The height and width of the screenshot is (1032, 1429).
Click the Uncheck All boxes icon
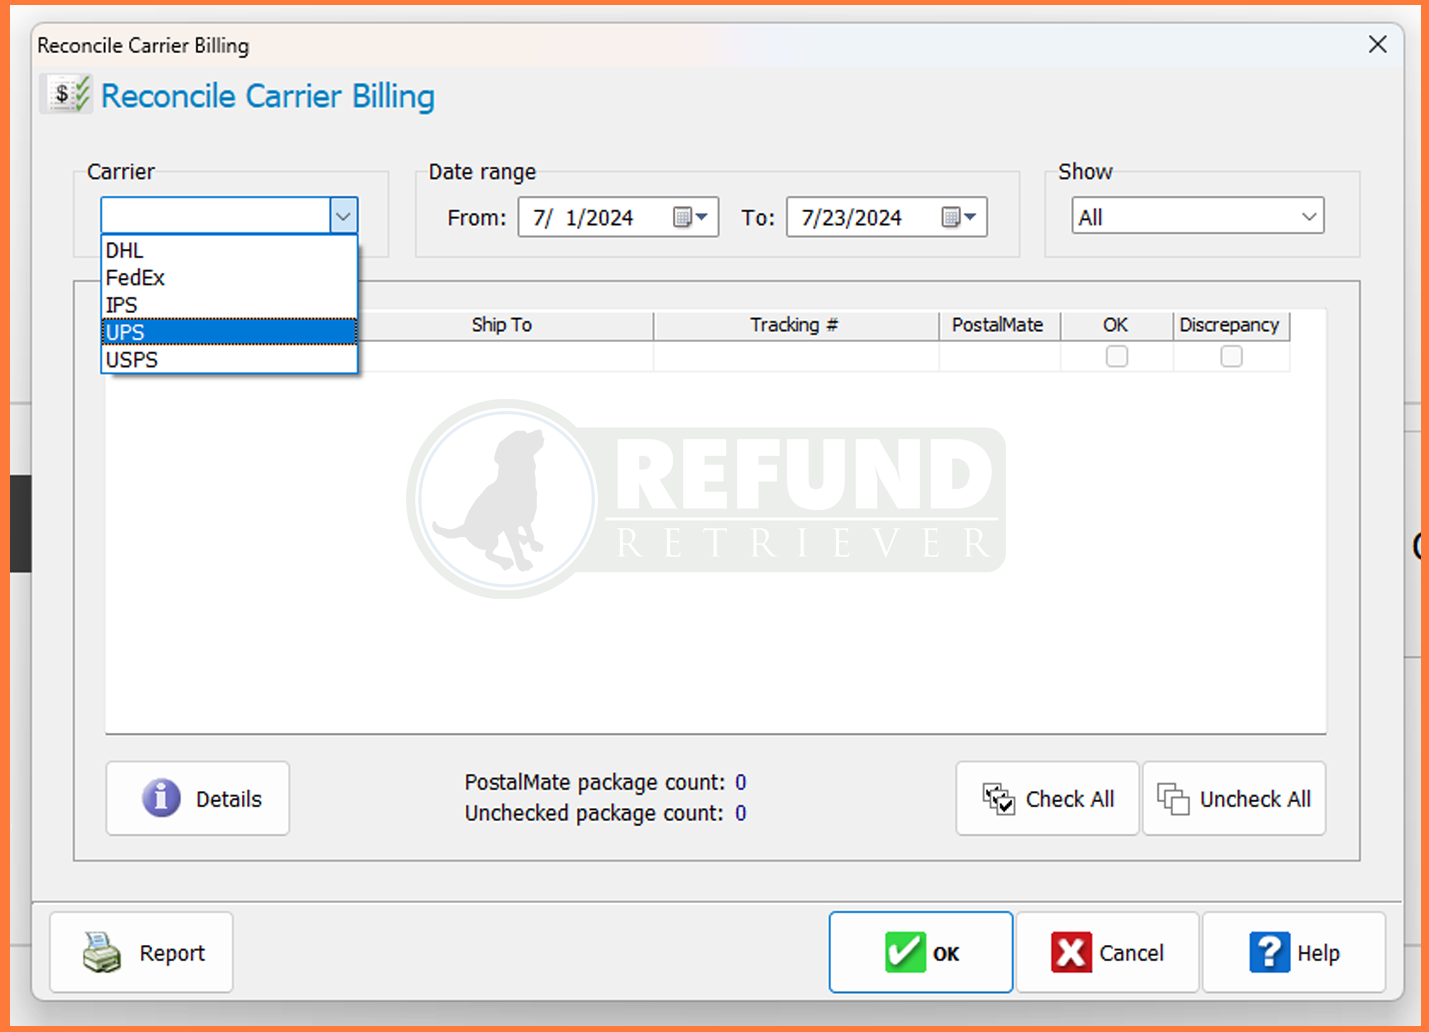point(1173,799)
